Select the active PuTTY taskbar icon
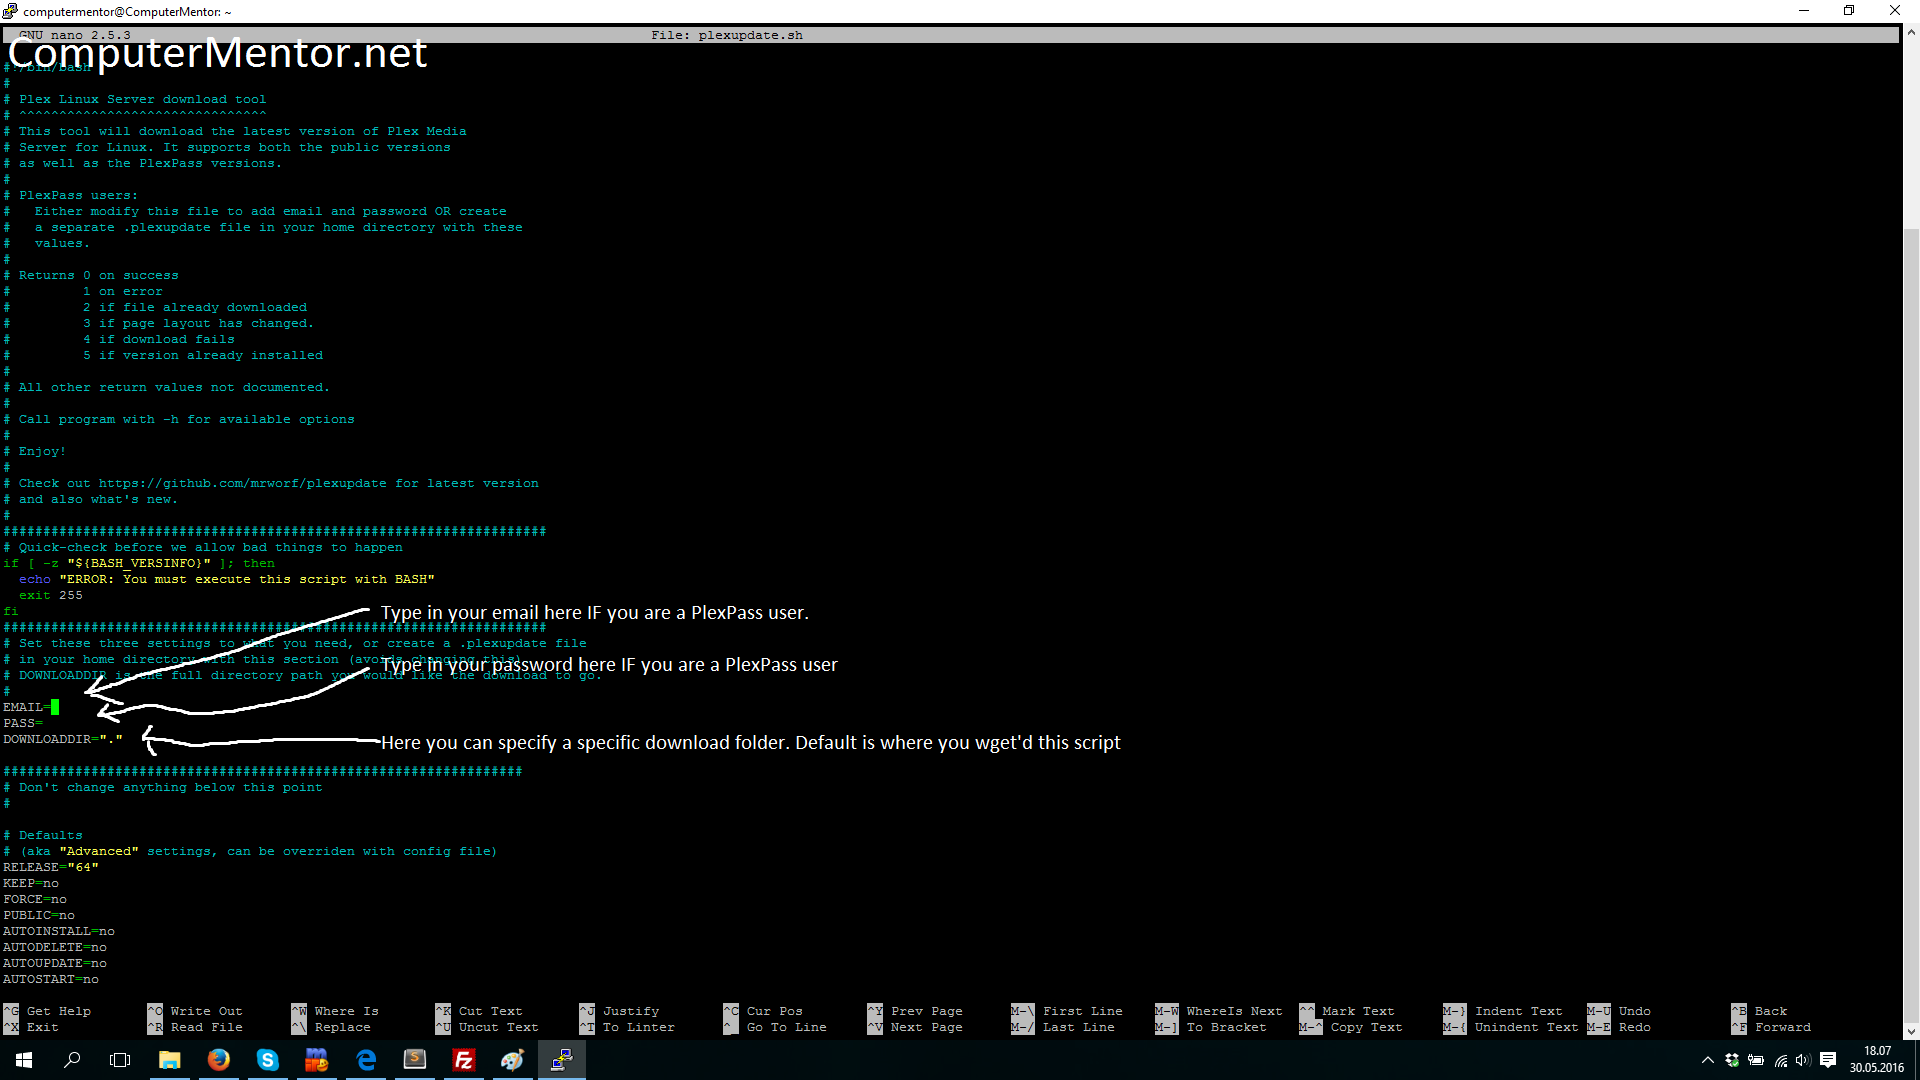The width and height of the screenshot is (1920, 1080). tap(562, 1060)
